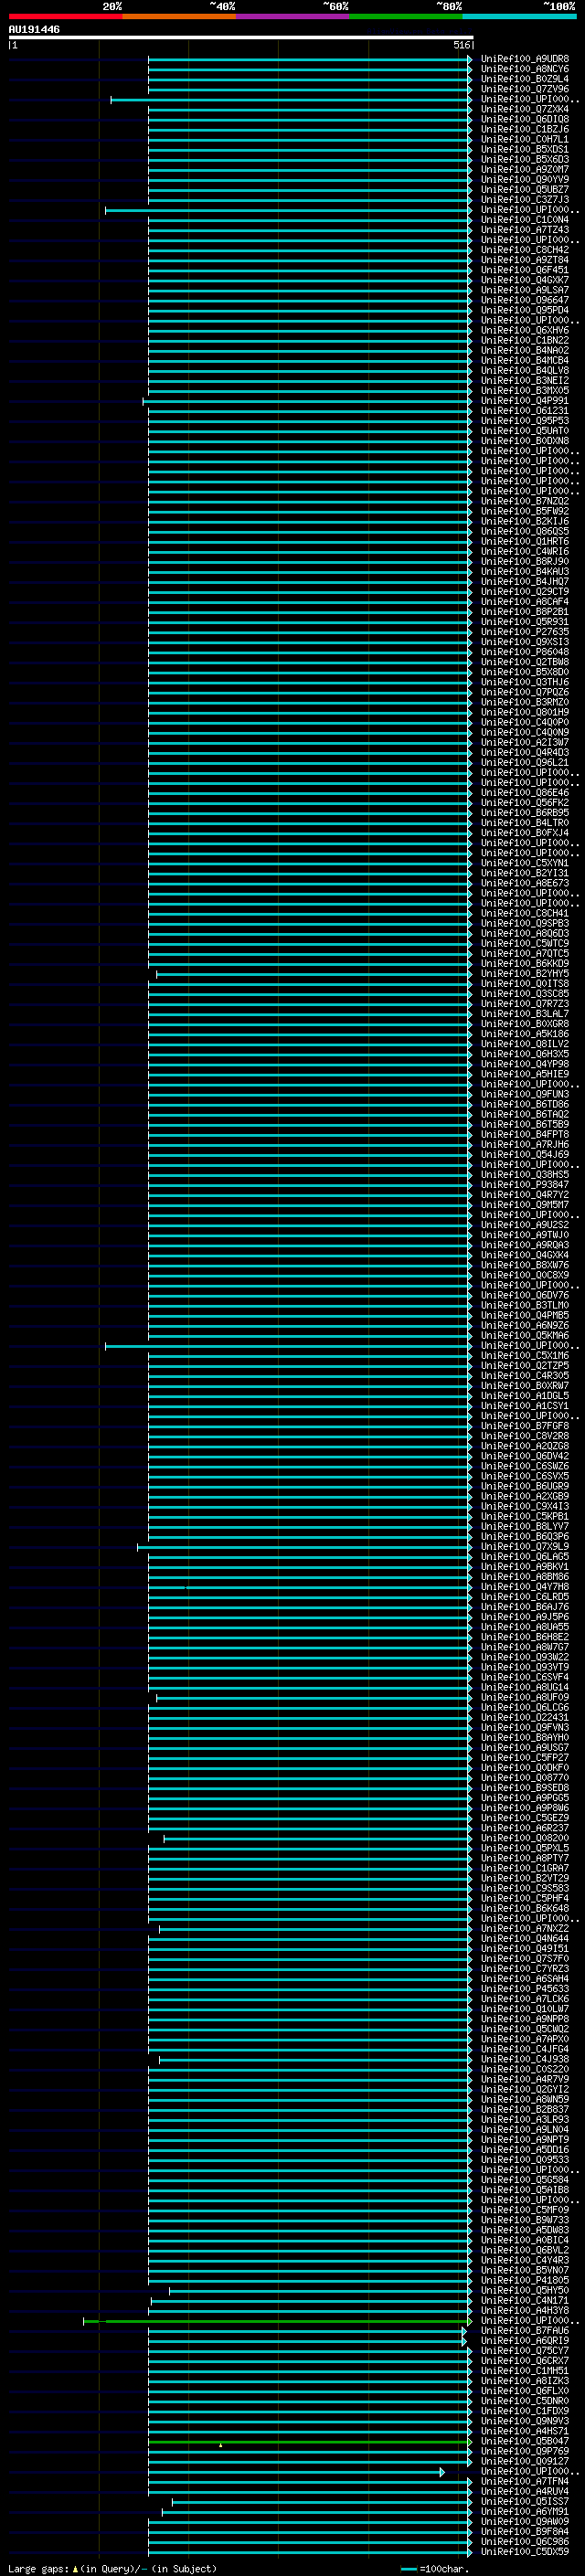
Task: Open the entry UniRef100_Q5ISS7
Action: 525,2502
